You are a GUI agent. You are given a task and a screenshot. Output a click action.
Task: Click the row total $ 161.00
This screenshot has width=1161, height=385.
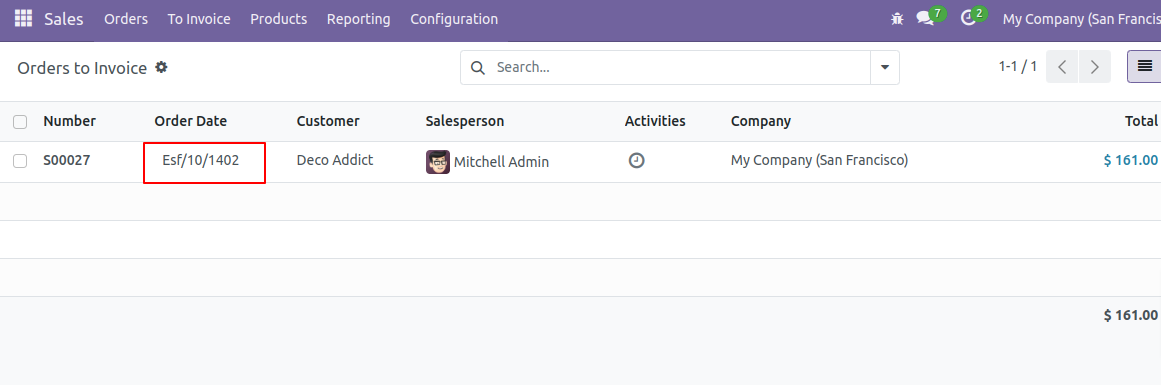(1130, 160)
